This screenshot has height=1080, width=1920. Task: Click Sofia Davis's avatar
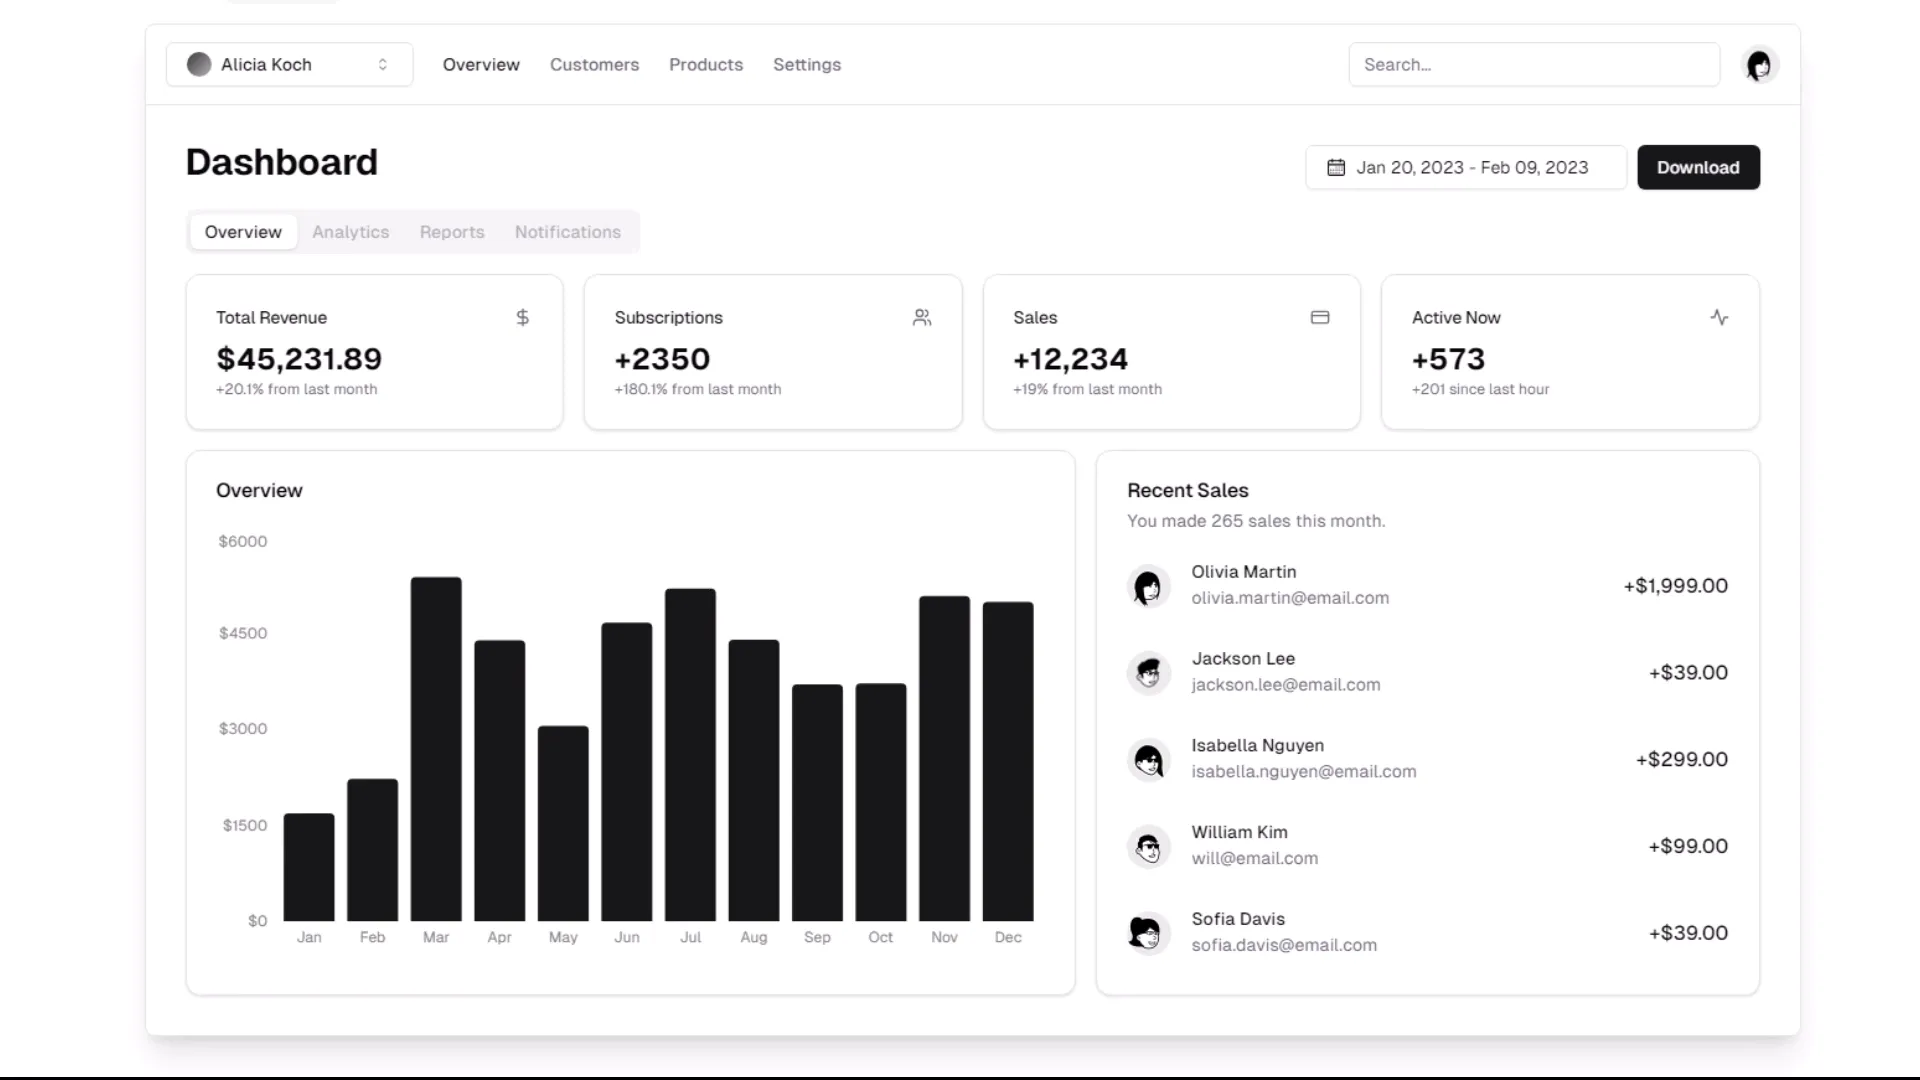(x=1146, y=933)
